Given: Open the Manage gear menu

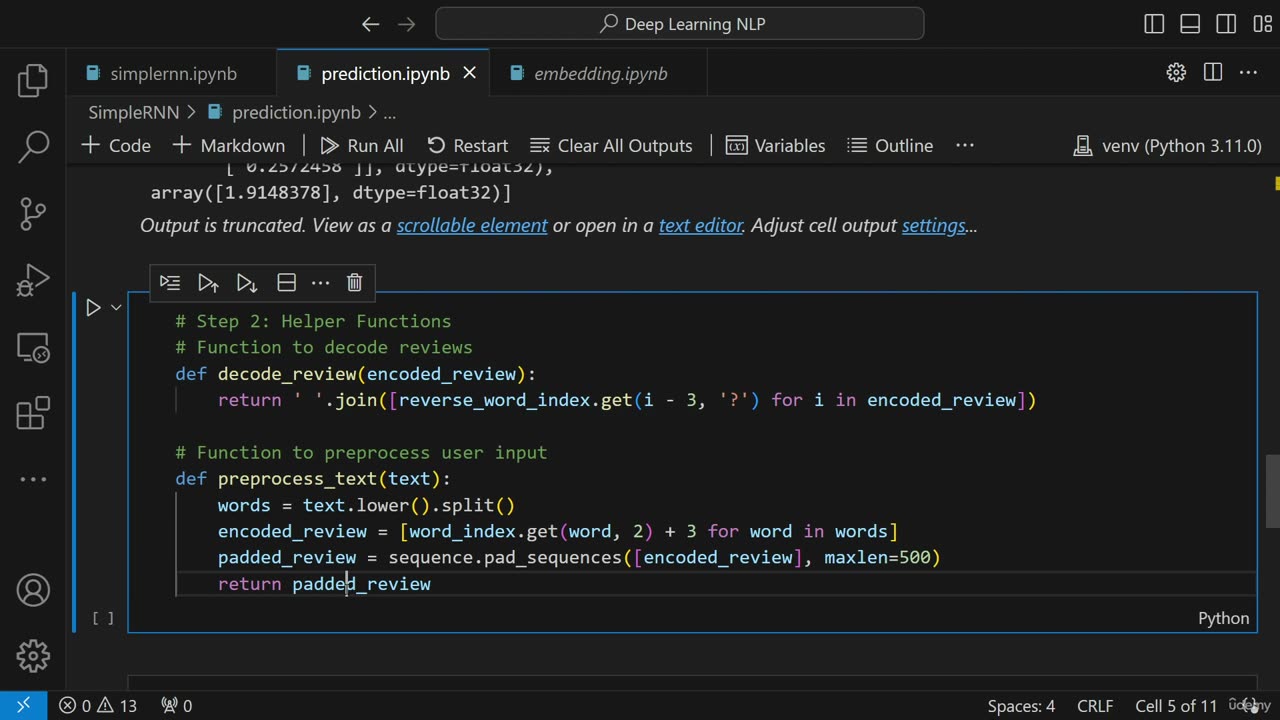Looking at the screenshot, I should (33, 656).
